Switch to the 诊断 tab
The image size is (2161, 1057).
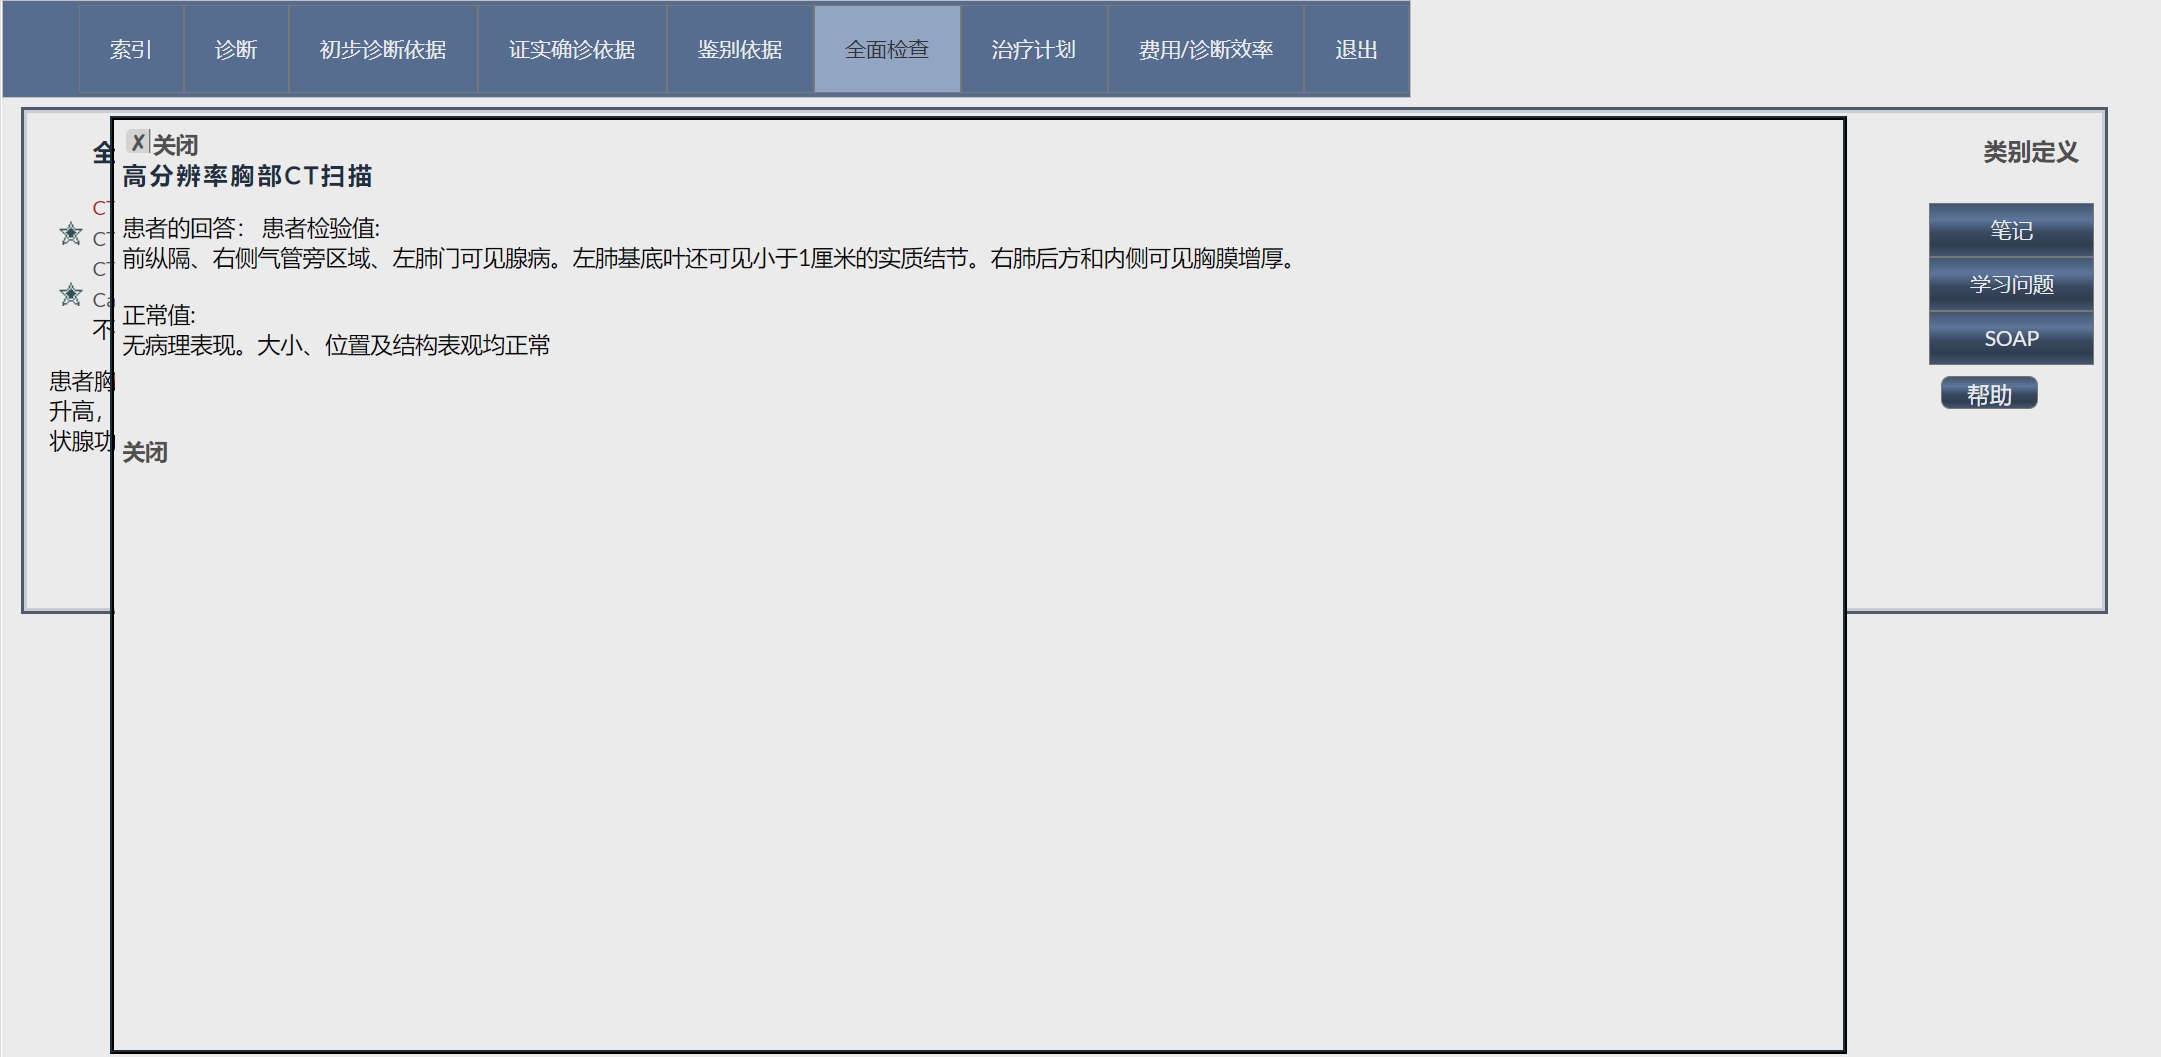(236, 49)
